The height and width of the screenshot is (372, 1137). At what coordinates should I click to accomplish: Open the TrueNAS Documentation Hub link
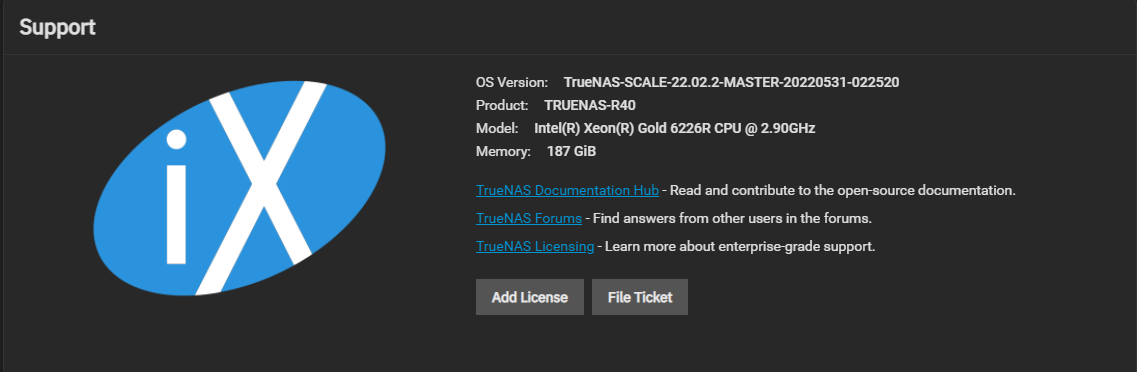click(567, 191)
